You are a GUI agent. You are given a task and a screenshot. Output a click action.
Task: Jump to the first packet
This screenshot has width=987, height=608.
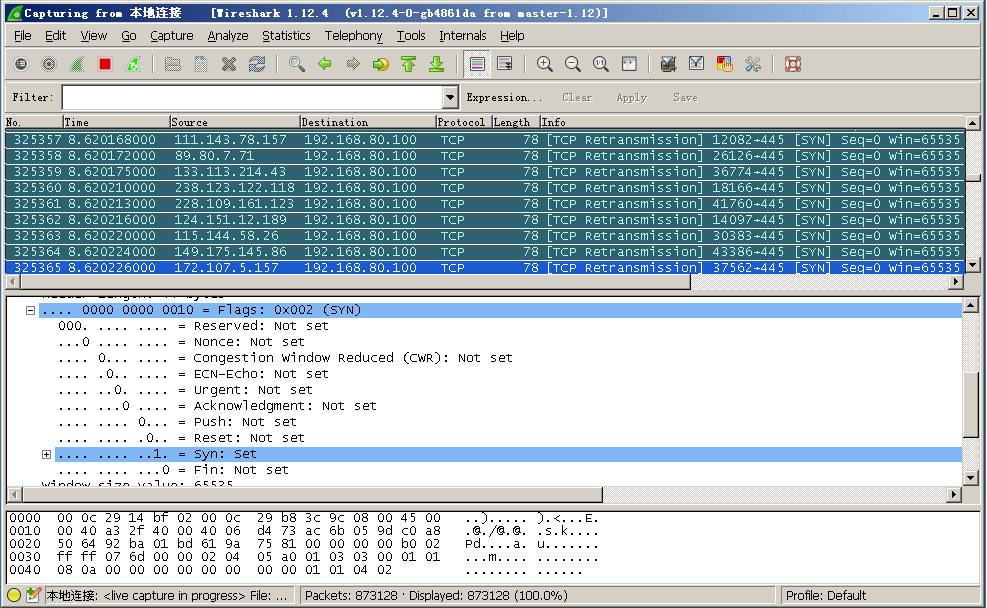408,64
